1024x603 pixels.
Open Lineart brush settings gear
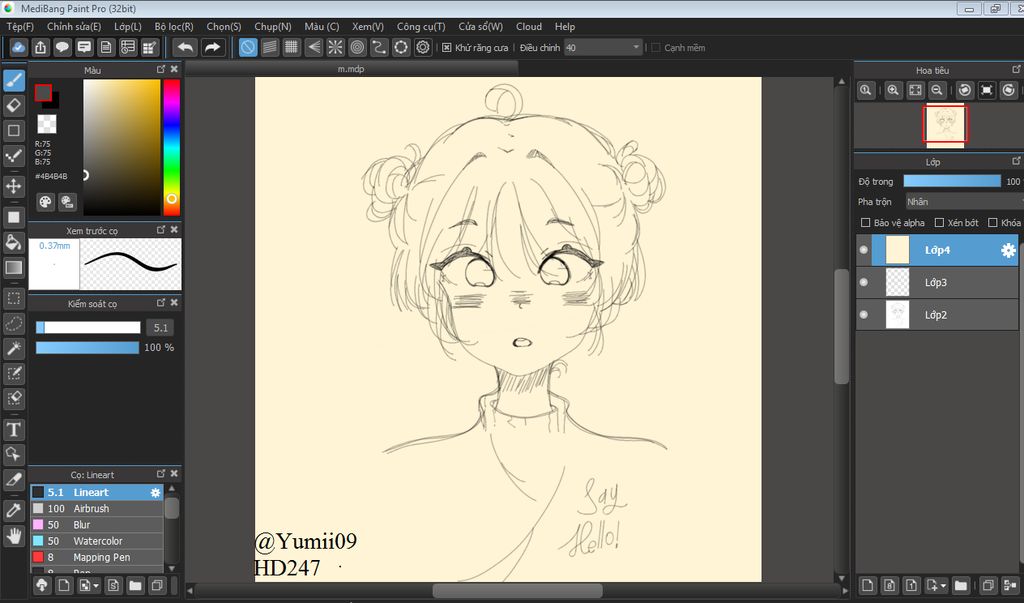tap(155, 493)
